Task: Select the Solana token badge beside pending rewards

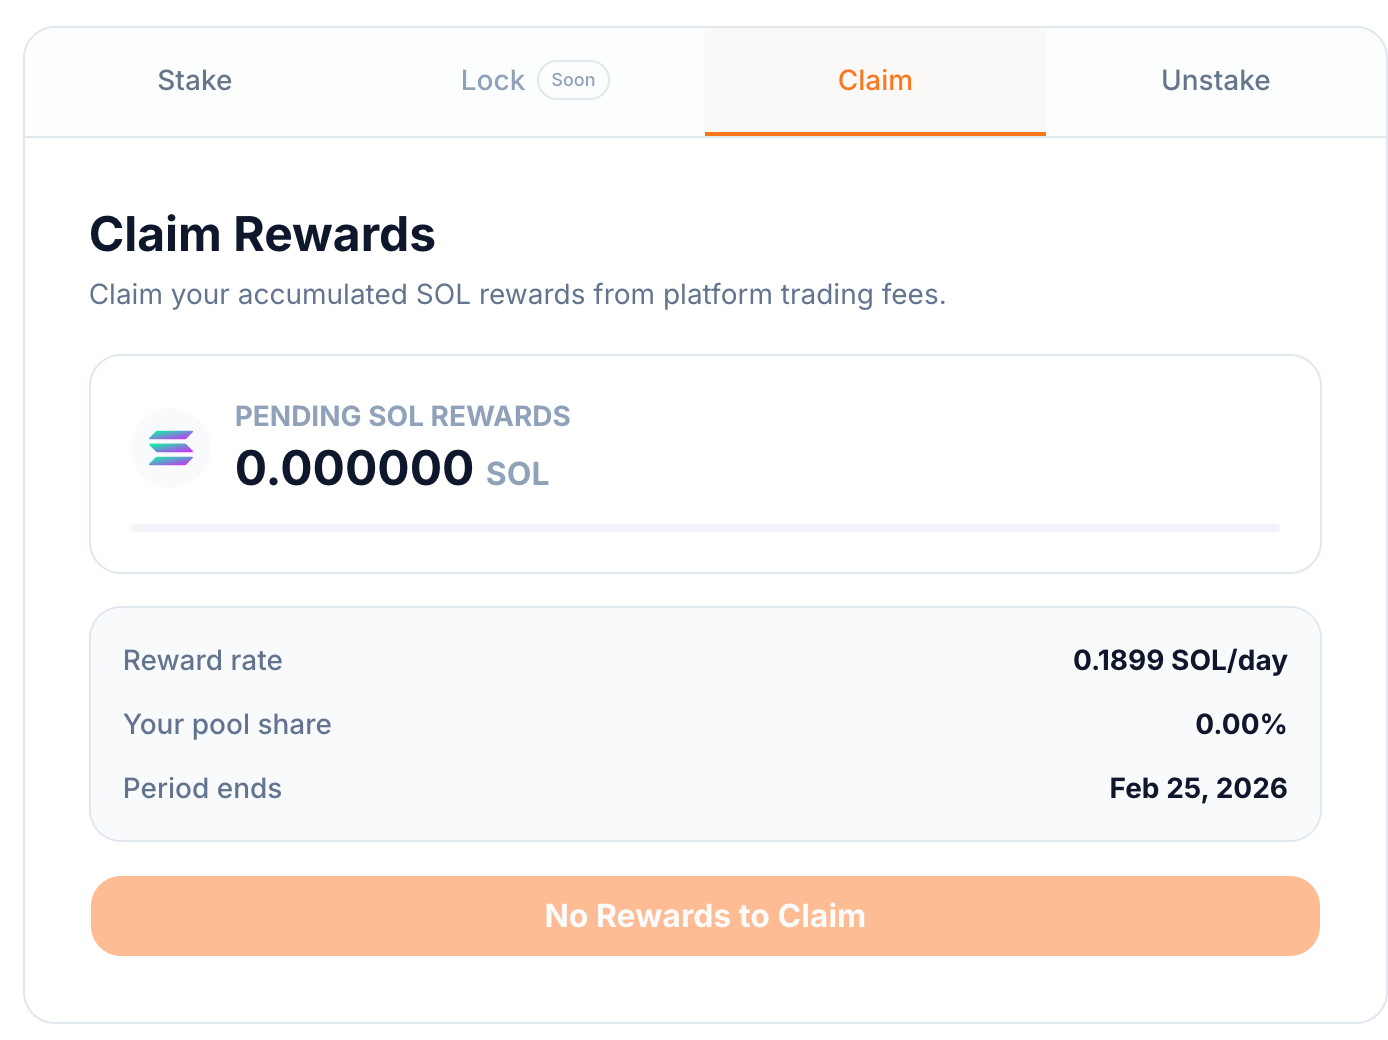Action: [x=171, y=447]
